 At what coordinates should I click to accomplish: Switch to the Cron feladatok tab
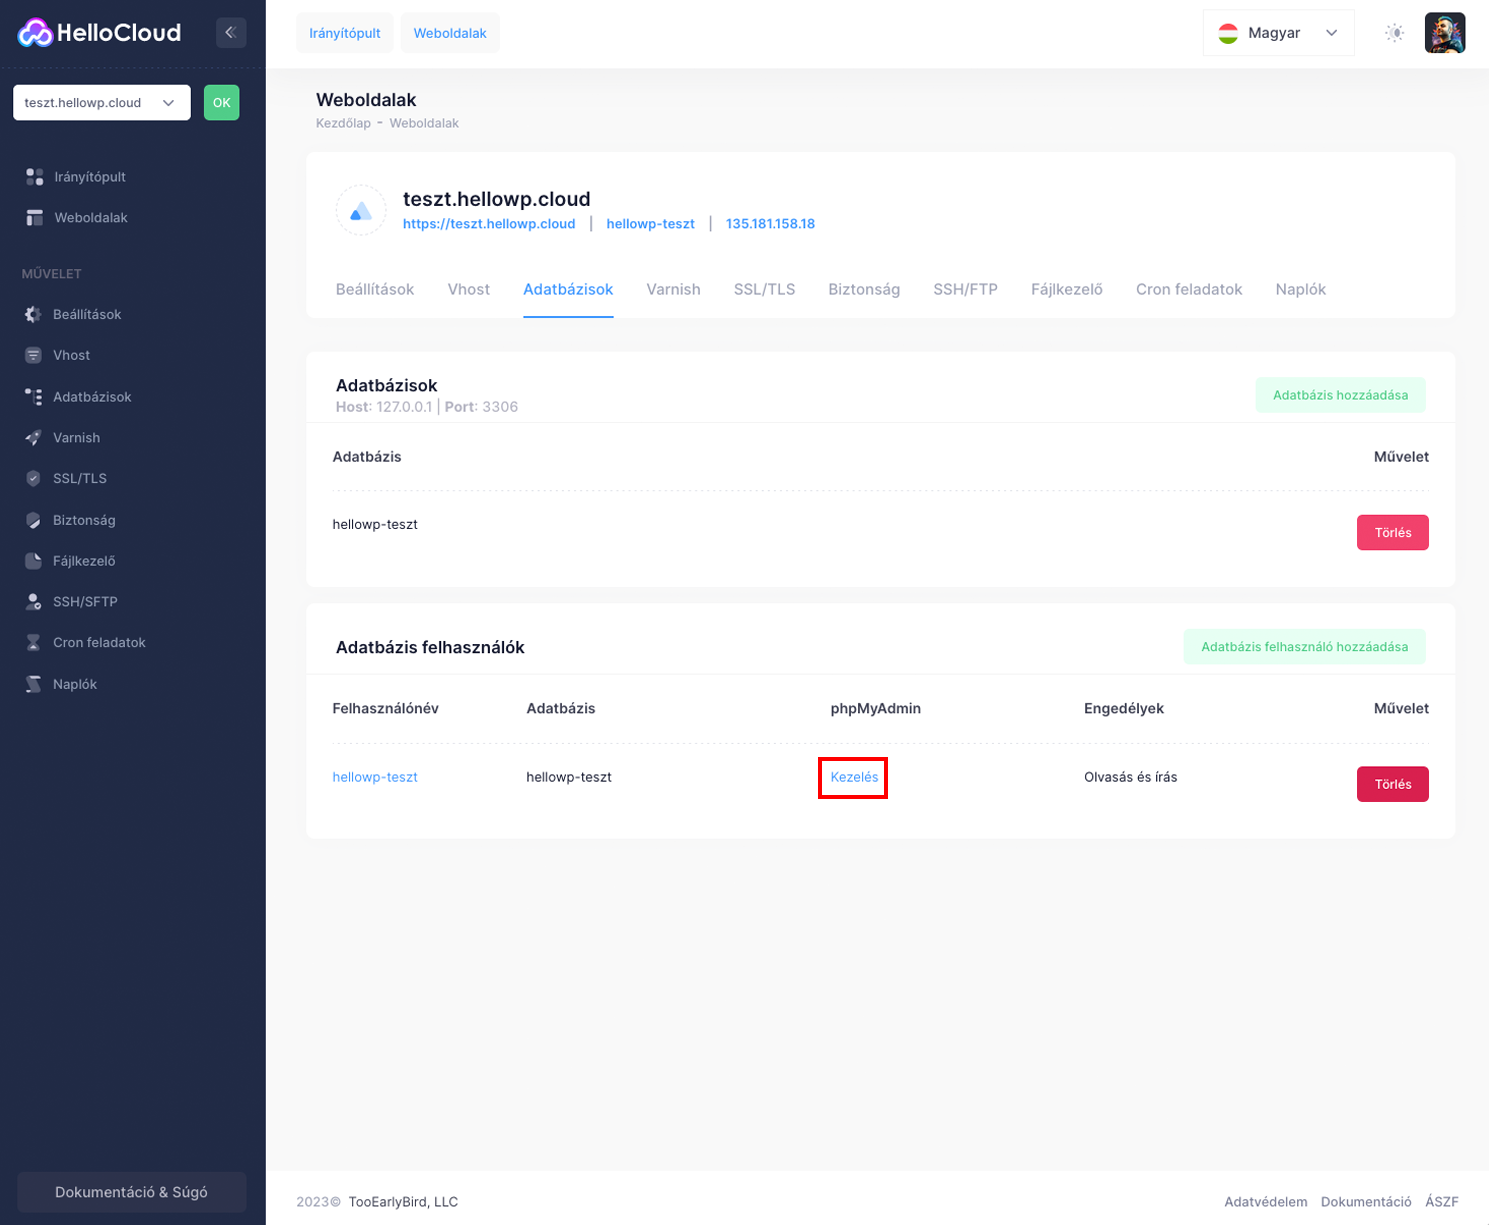(x=1189, y=289)
